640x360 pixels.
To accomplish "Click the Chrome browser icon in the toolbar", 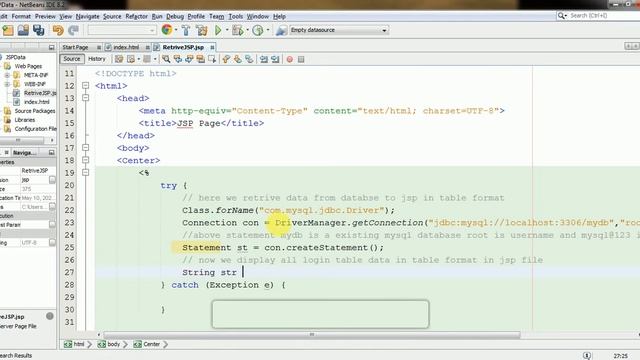I will coord(167,30).
